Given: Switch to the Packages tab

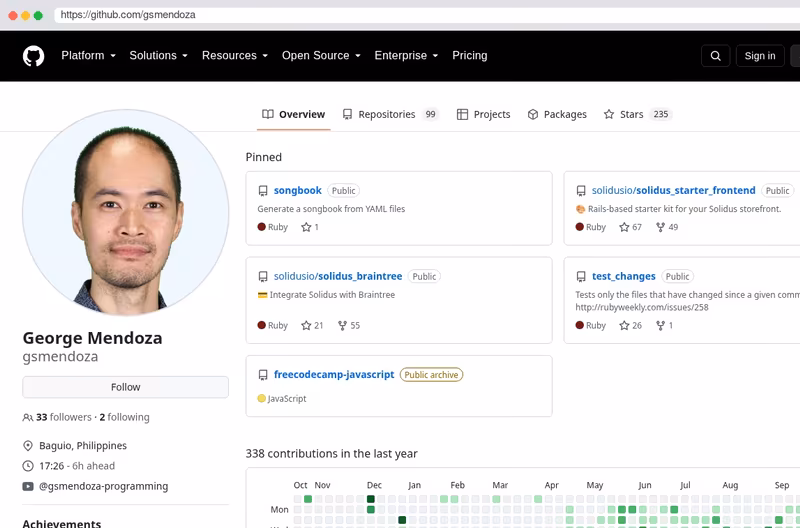Looking at the screenshot, I should 557,114.
